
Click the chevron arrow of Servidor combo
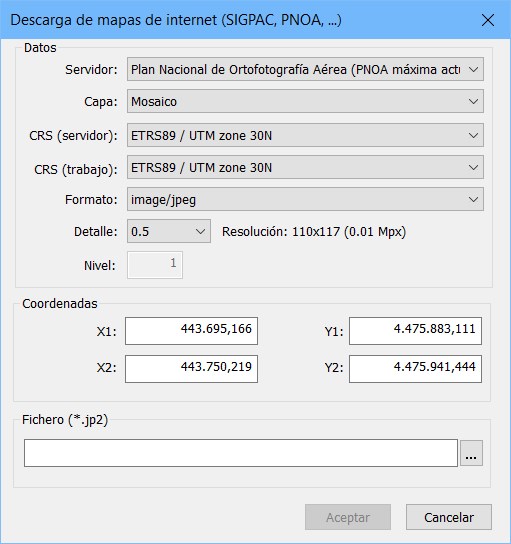(x=474, y=69)
